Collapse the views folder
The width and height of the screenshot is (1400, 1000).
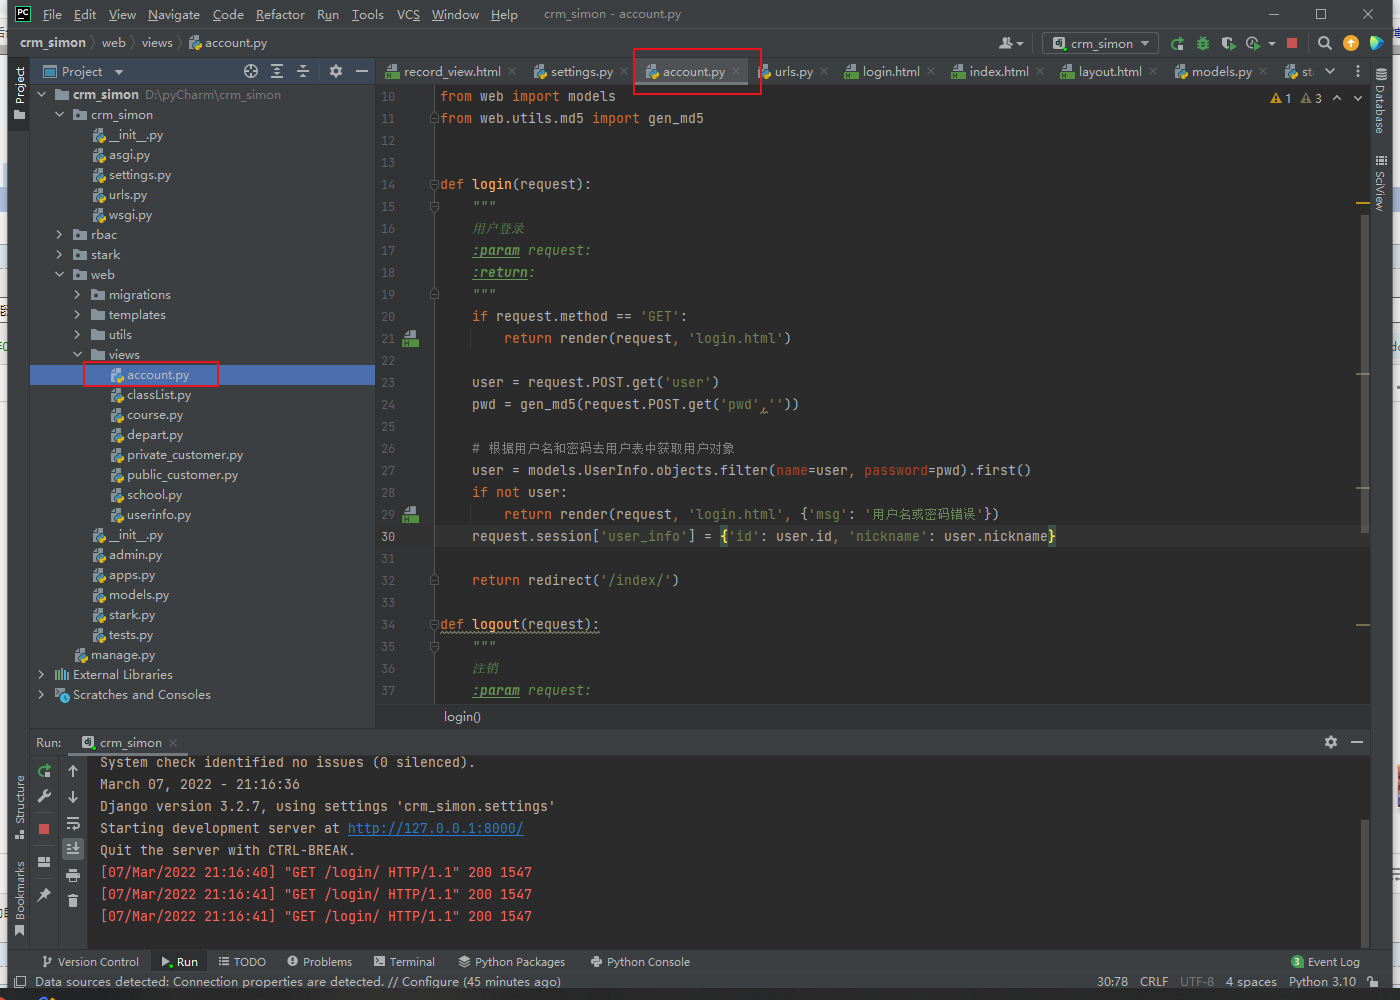[78, 355]
